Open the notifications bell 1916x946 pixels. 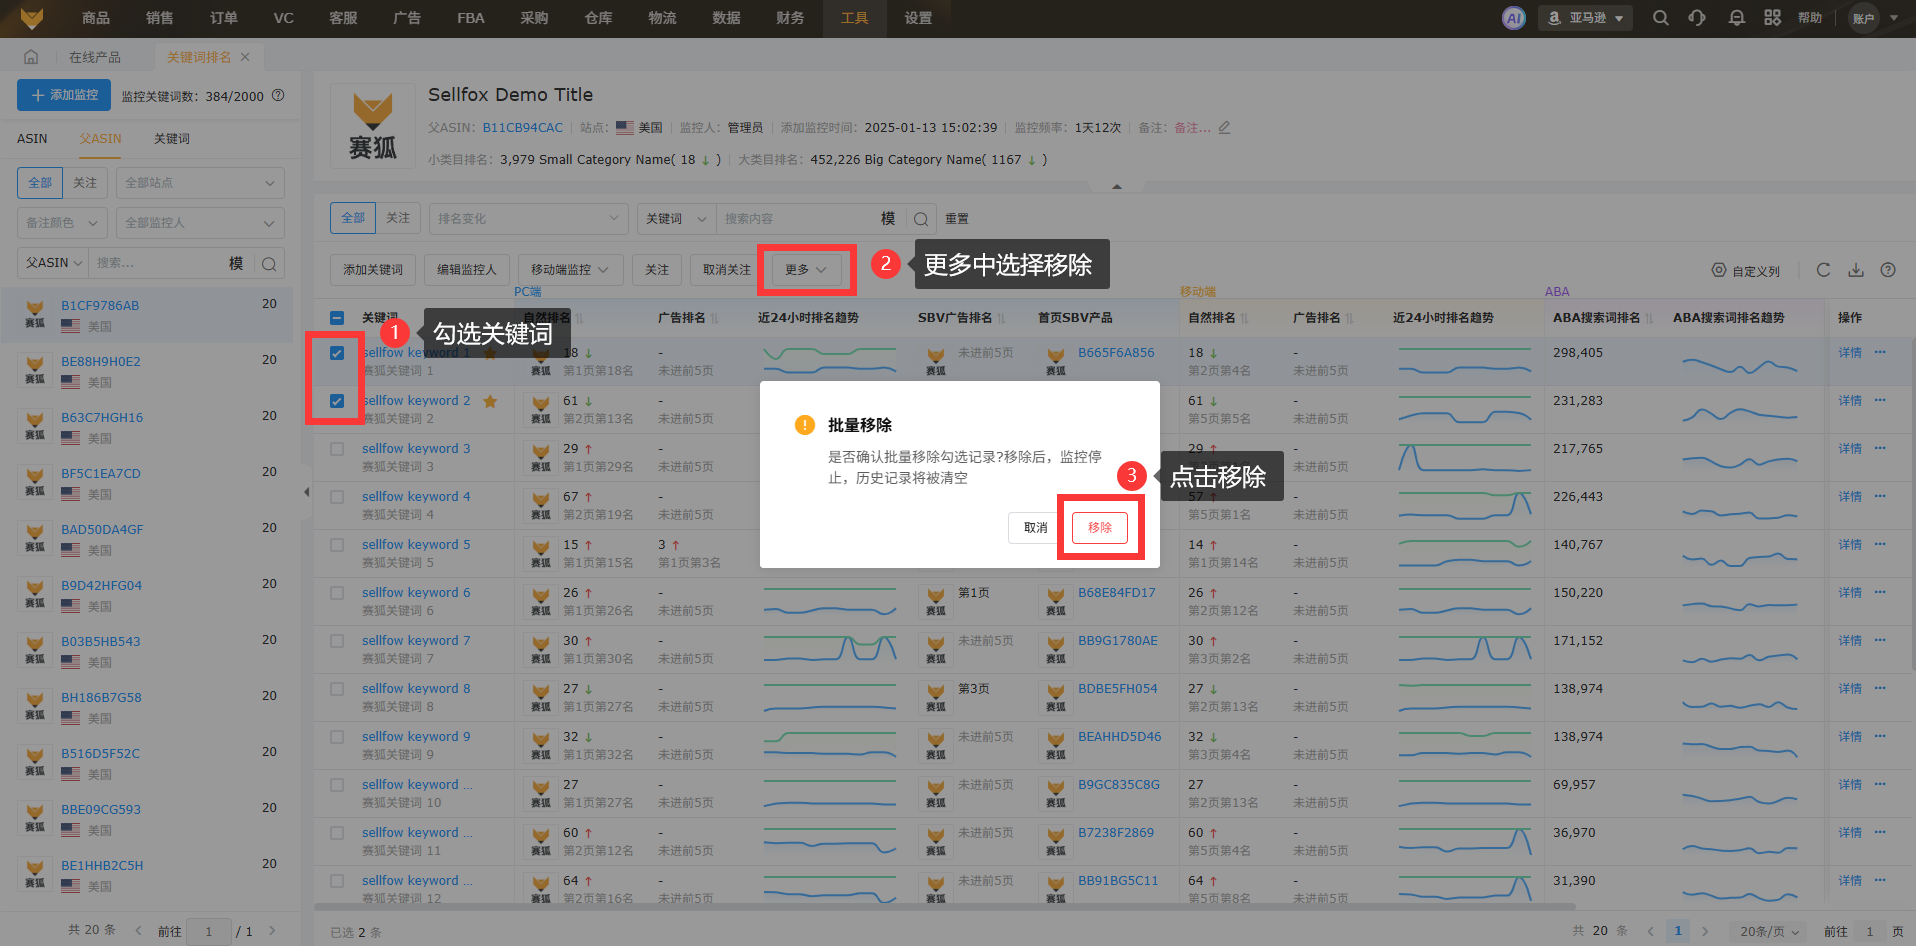pos(1737,18)
